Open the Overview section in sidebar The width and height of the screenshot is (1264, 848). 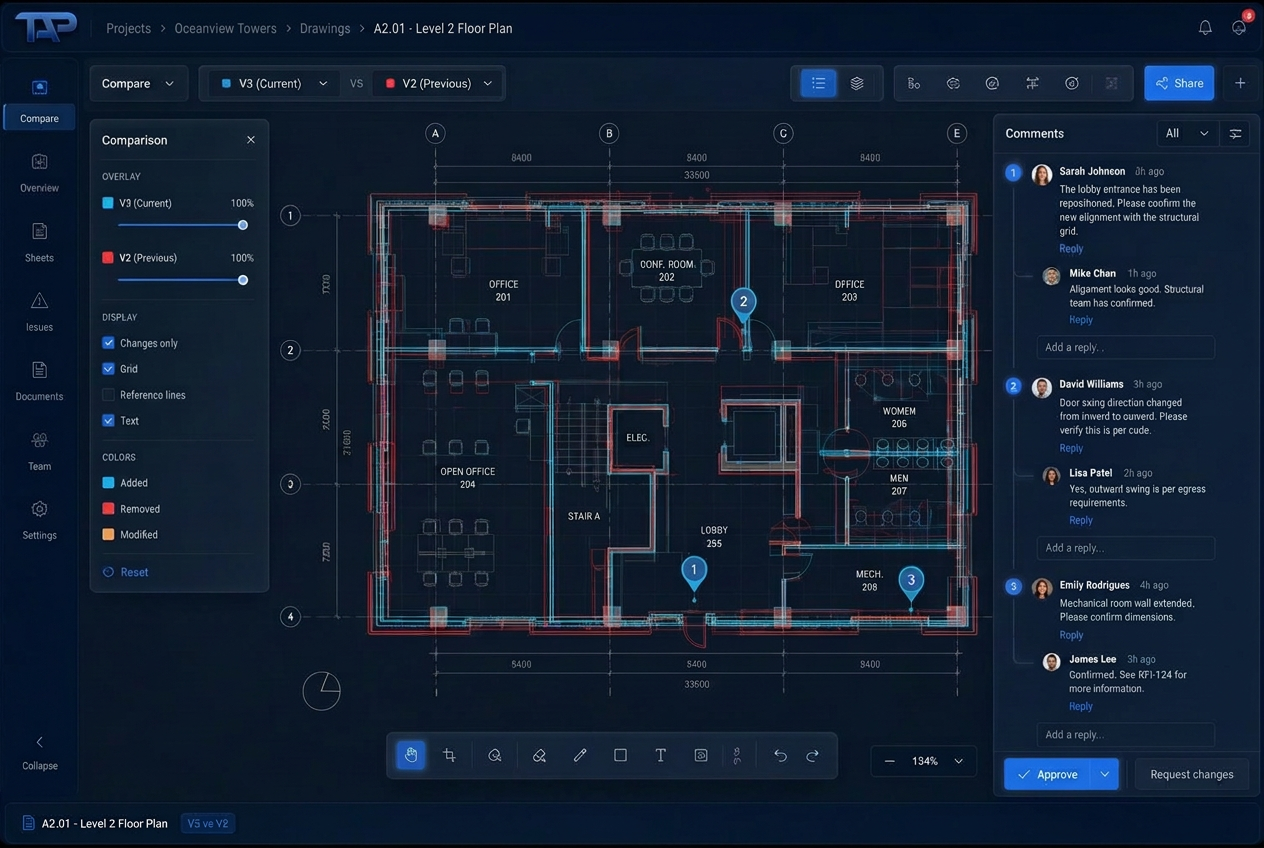39,173
